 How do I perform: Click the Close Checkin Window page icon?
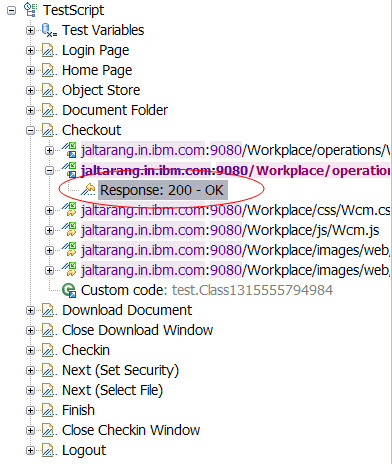click(x=49, y=430)
